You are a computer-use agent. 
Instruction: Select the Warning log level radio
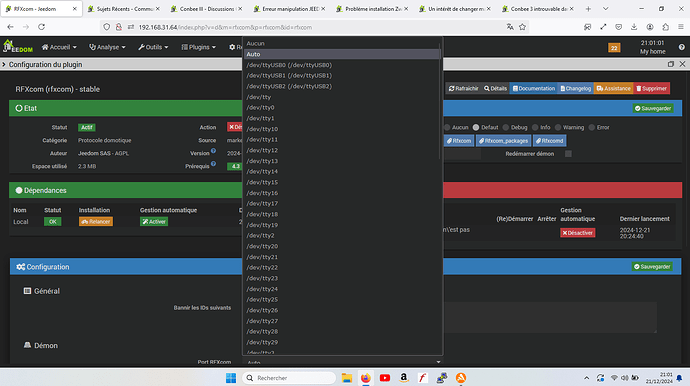(558, 127)
